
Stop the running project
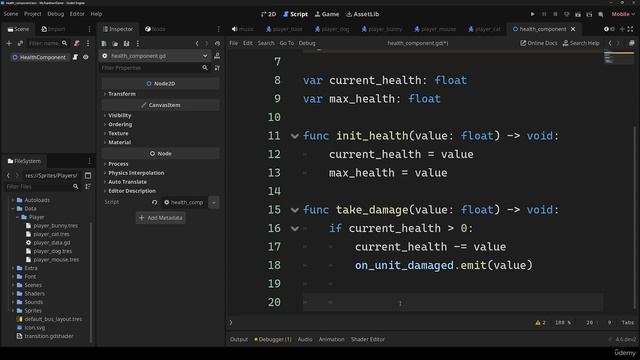coord(555,14)
